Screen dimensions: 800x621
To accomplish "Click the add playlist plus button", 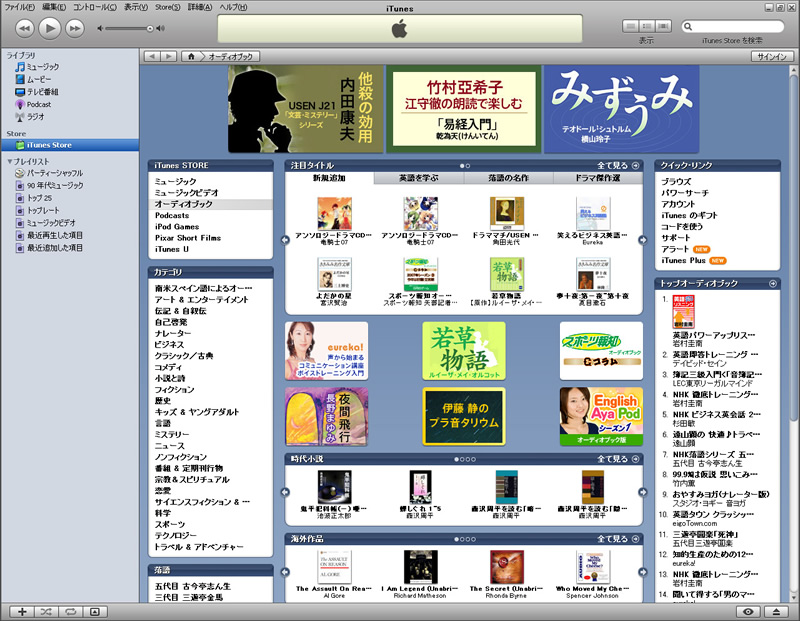I will click(x=21, y=612).
